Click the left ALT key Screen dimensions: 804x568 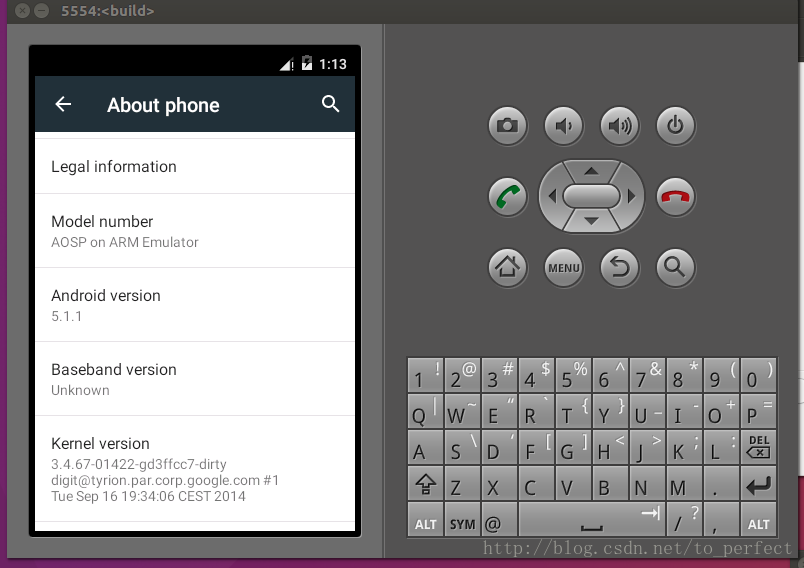426,519
